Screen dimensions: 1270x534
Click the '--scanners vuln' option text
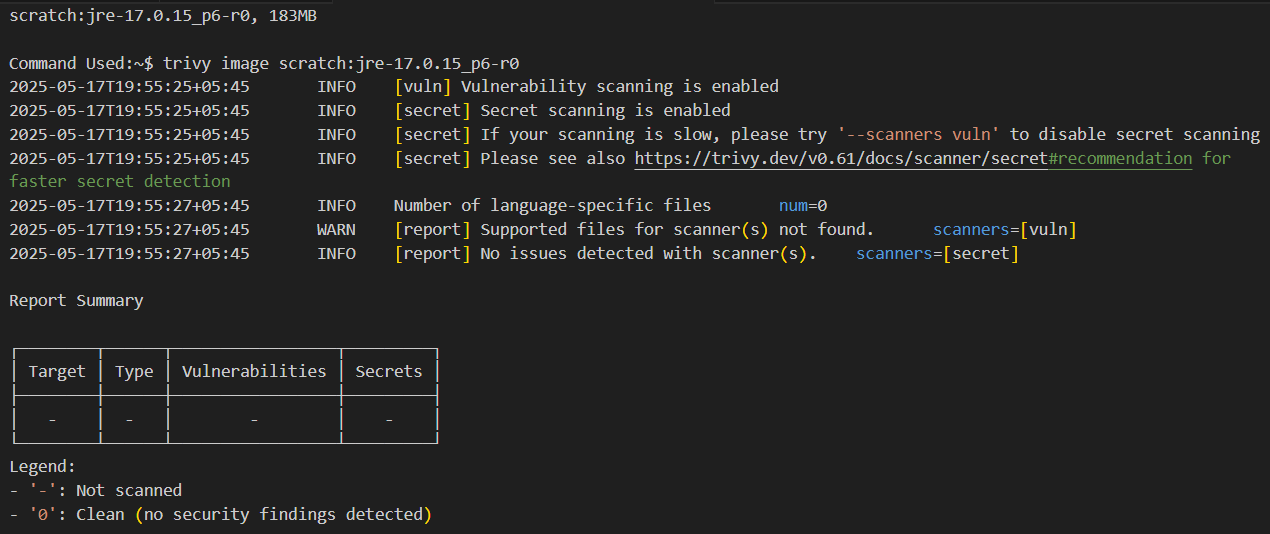pyautogui.click(x=918, y=135)
